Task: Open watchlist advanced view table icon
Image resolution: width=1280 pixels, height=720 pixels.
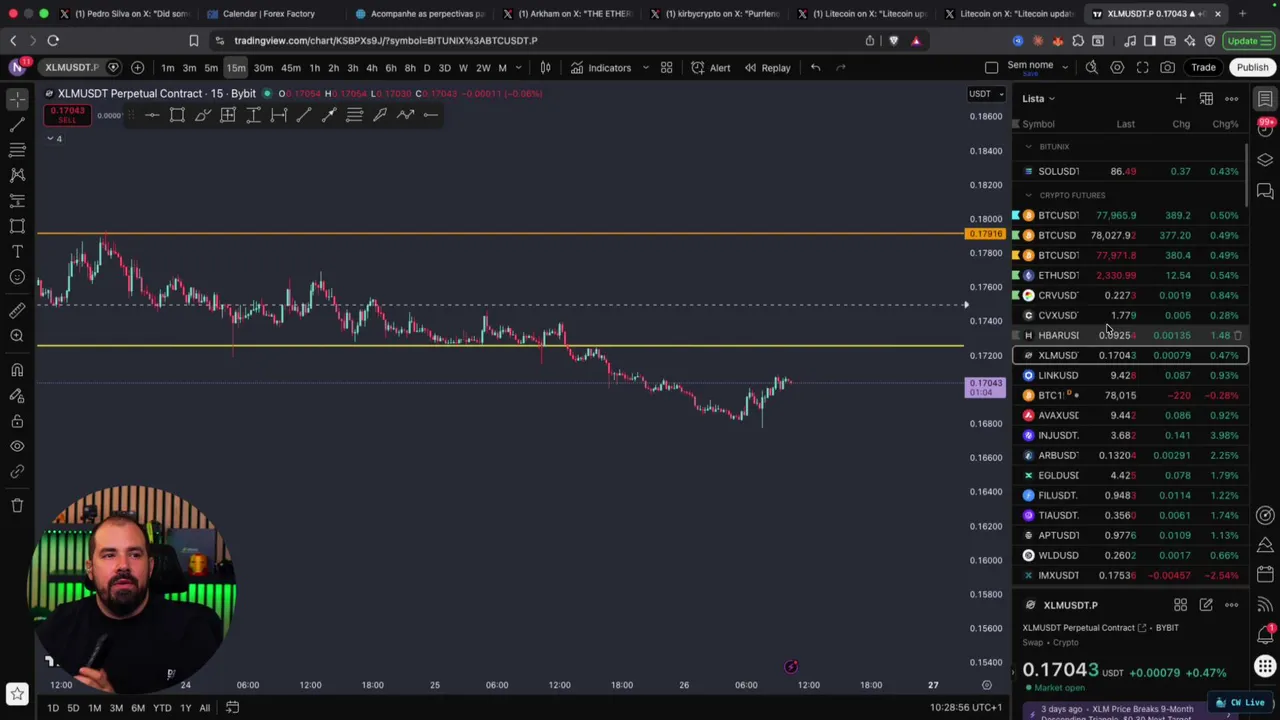Action: click(x=1206, y=99)
